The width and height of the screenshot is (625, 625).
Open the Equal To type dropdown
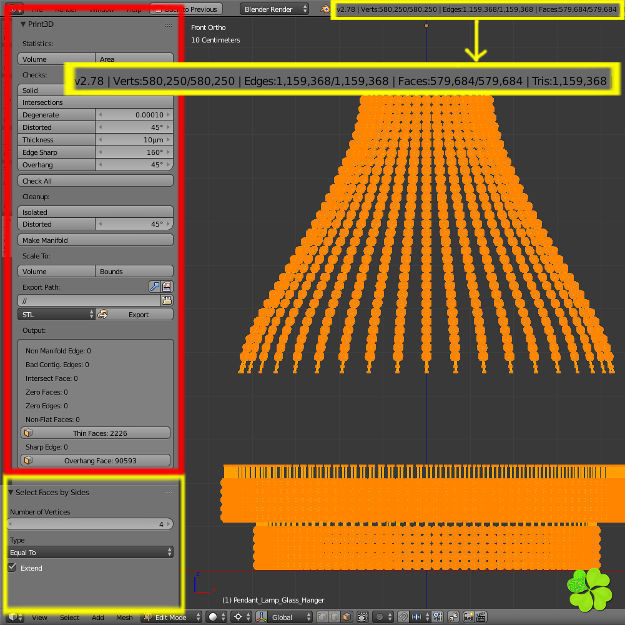point(91,552)
